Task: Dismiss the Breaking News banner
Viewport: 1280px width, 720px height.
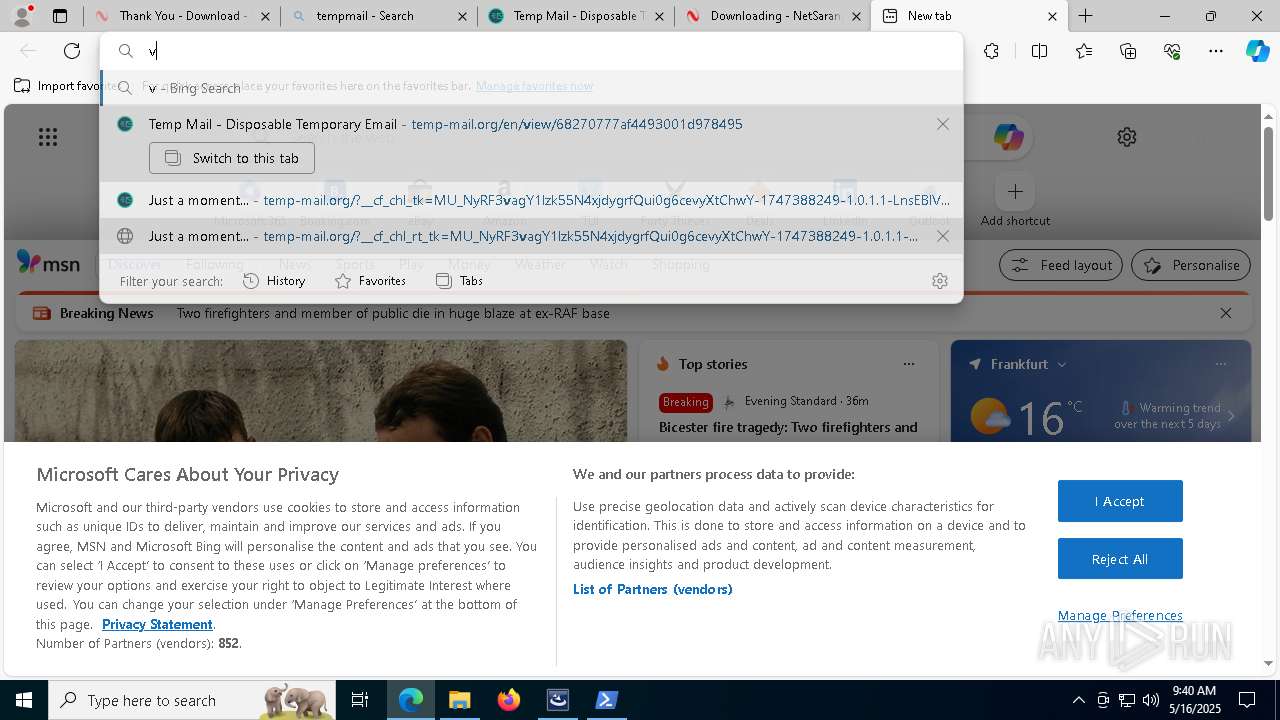Action: click(1226, 313)
